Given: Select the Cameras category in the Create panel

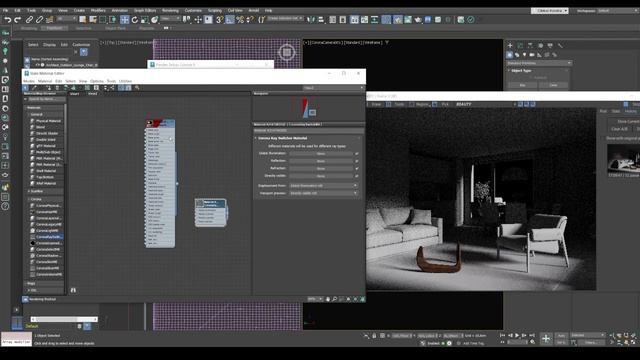Looking at the screenshot, I should [x=532, y=55].
